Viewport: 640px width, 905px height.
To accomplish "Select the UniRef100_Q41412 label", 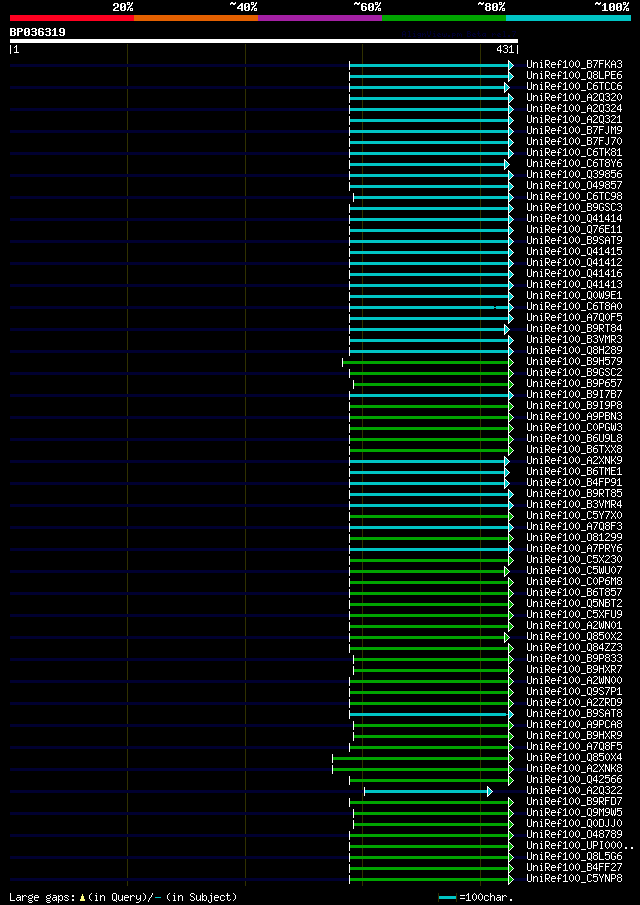I will click(x=574, y=262).
